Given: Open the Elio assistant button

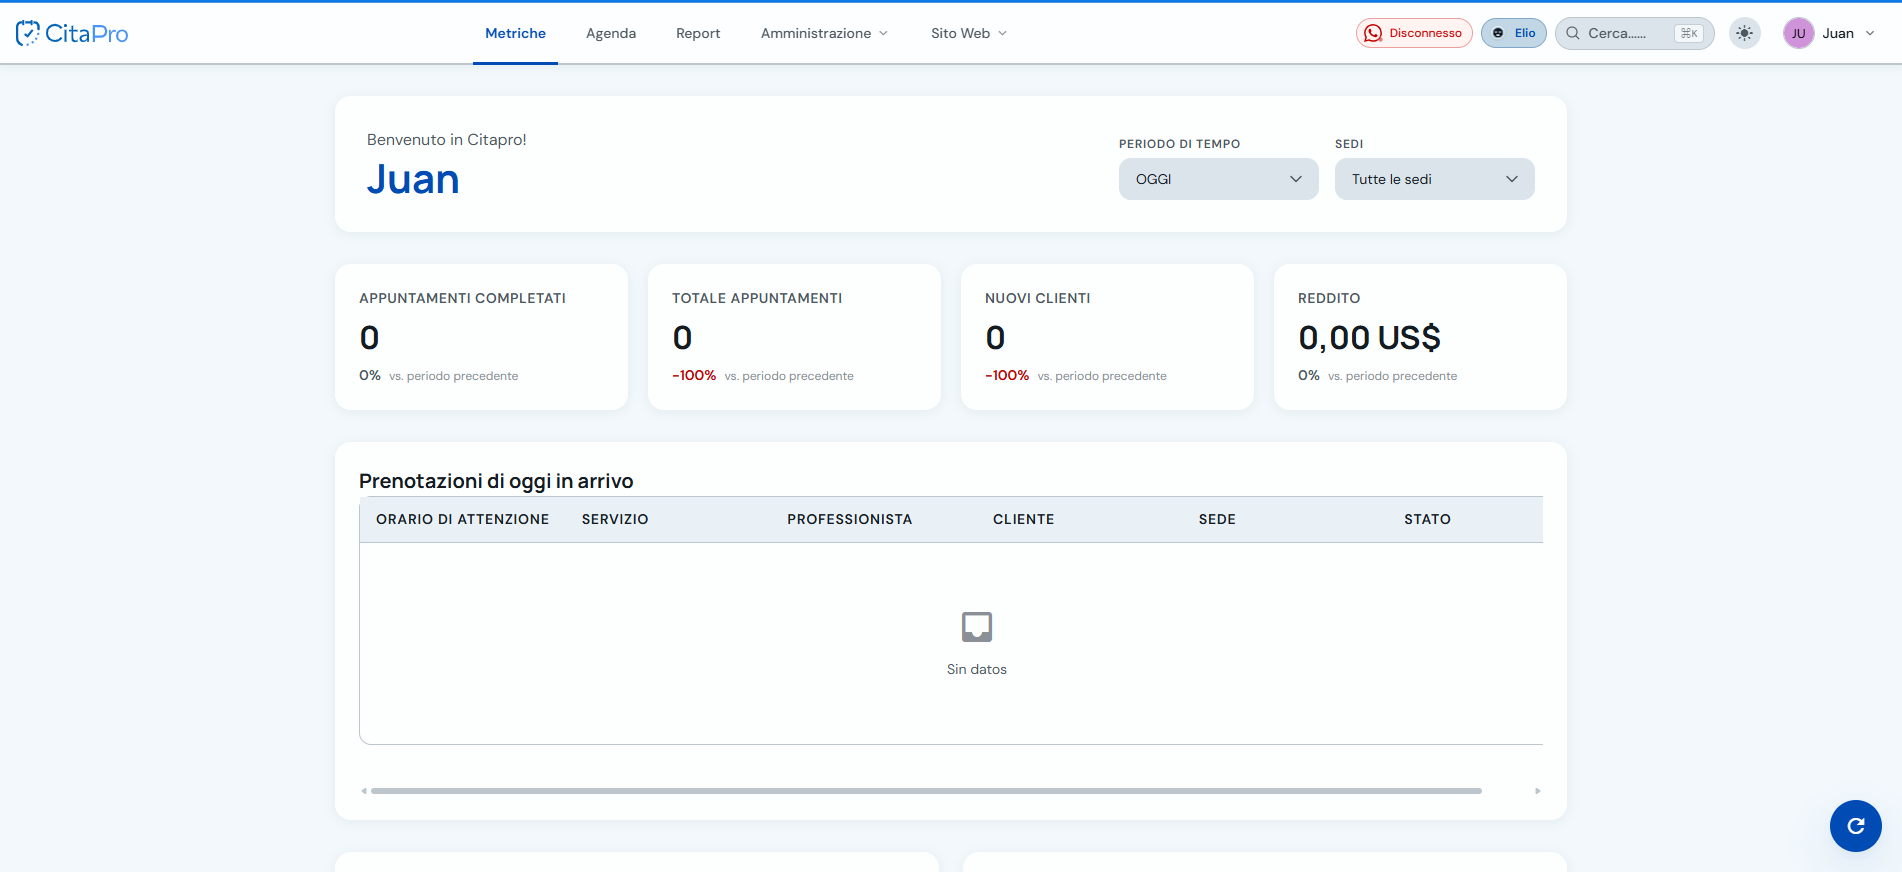Looking at the screenshot, I should [x=1514, y=33].
